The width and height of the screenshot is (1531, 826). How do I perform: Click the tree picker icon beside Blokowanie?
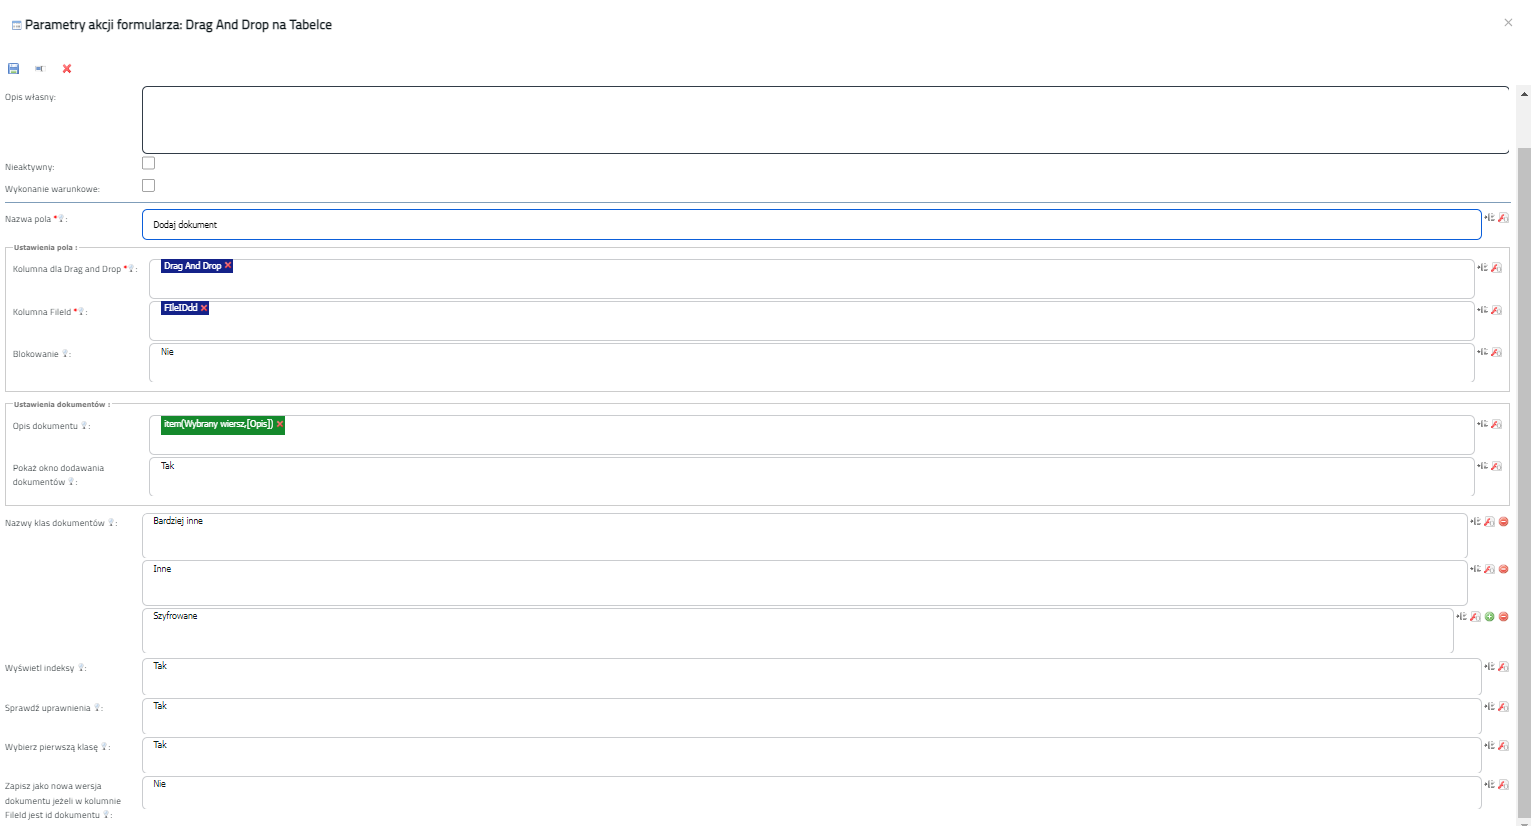tap(1482, 352)
